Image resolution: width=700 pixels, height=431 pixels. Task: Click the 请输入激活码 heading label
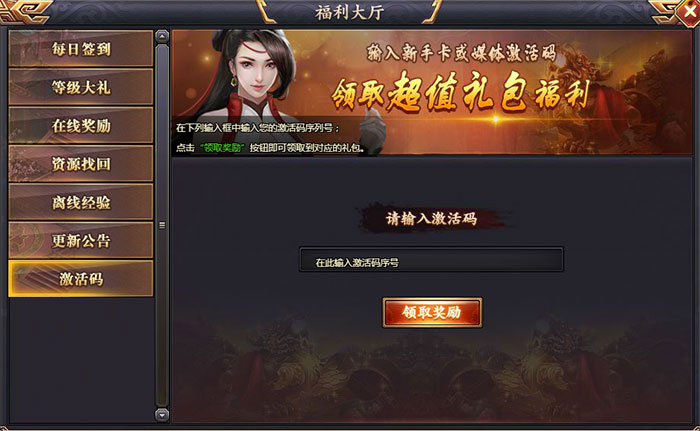tap(431, 218)
